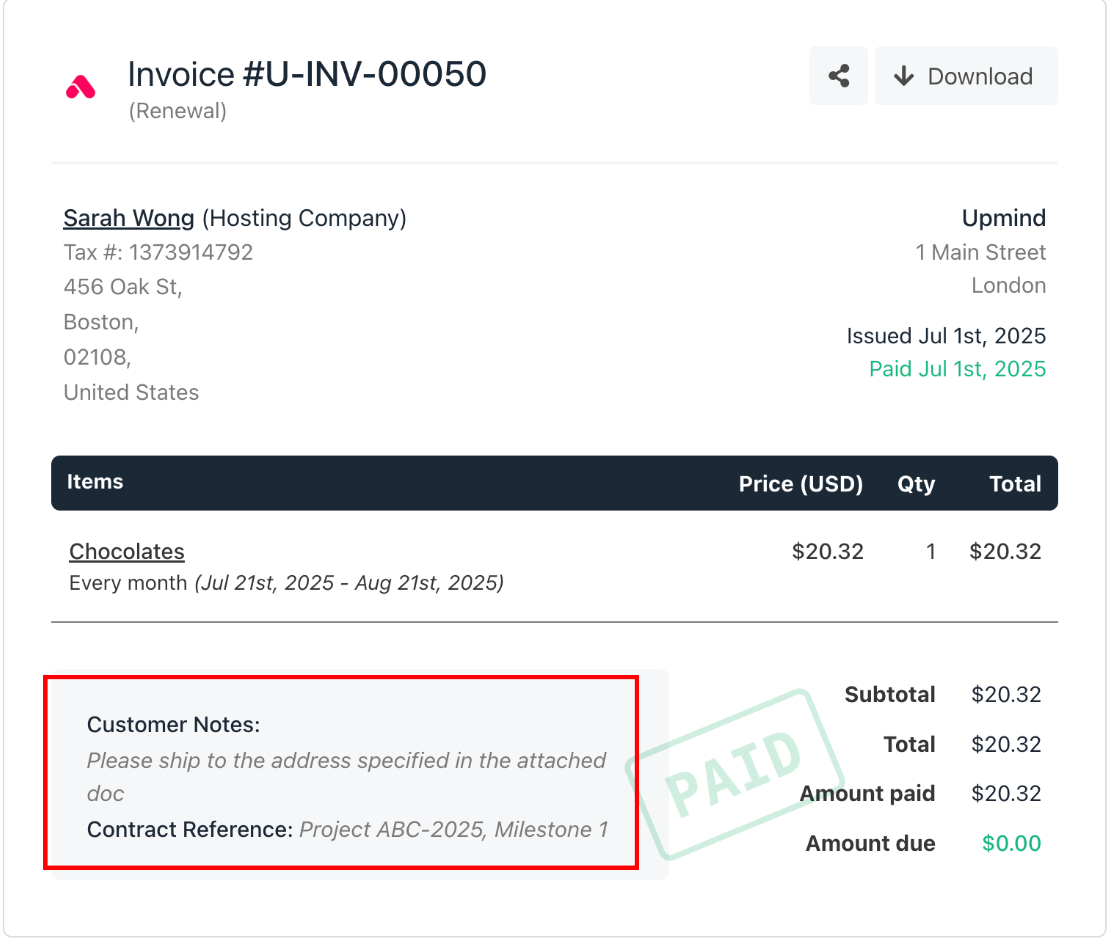1108x938 pixels.
Task: Click the Upmind company name
Action: click(1003, 218)
